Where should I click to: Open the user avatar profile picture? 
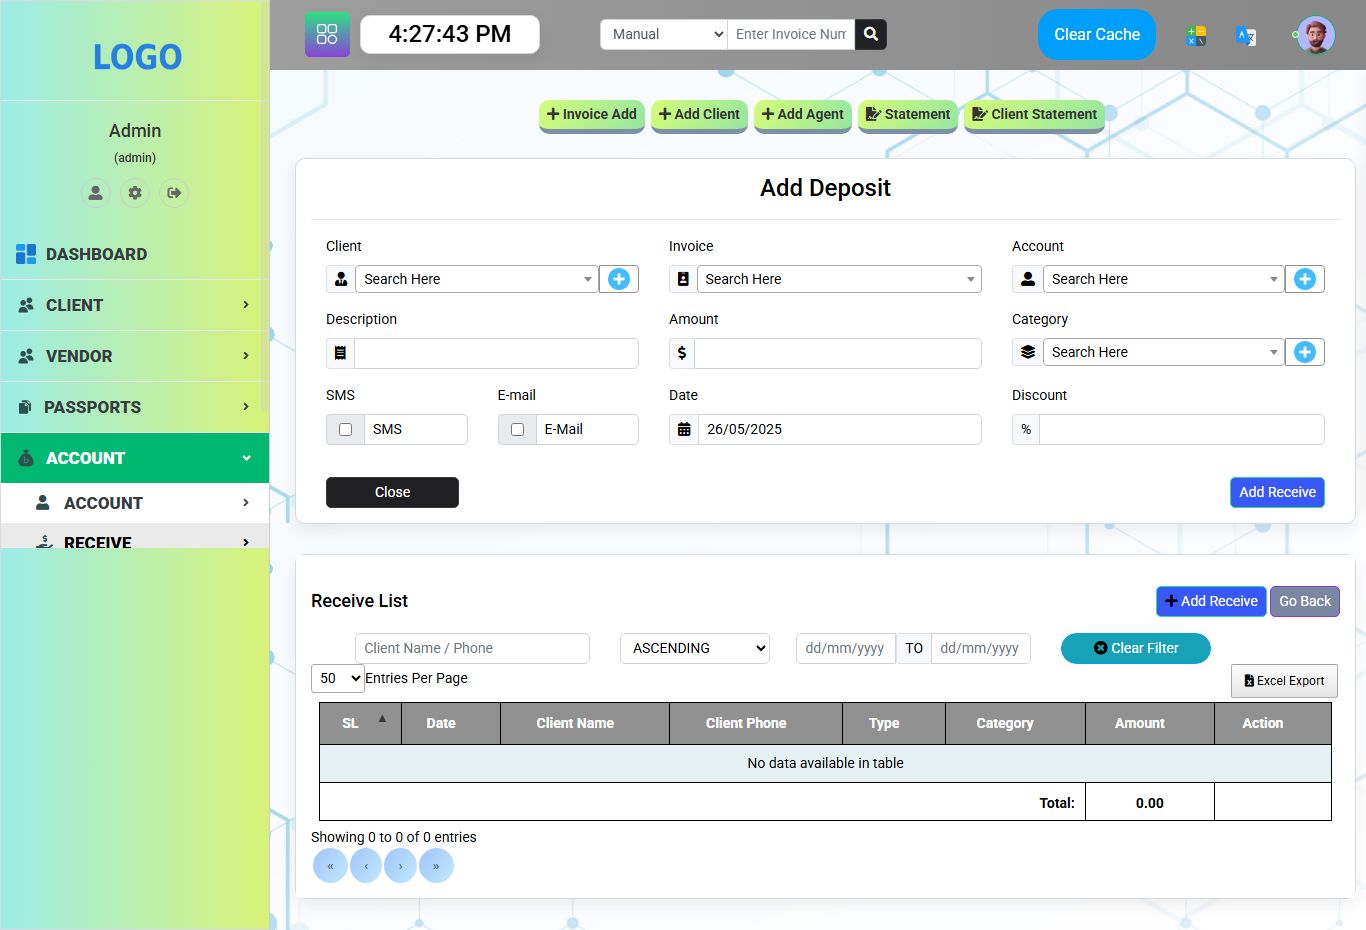pyautogui.click(x=1316, y=35)
